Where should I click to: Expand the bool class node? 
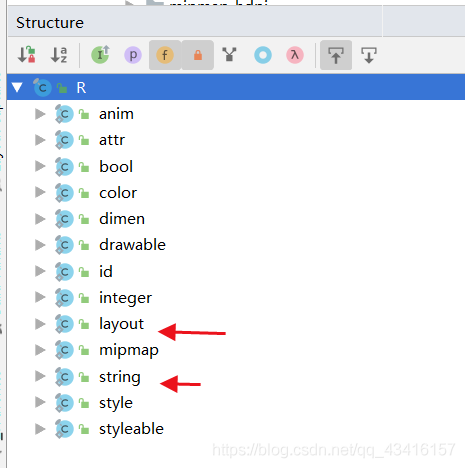pyautogui.click(x=40, y=166)
